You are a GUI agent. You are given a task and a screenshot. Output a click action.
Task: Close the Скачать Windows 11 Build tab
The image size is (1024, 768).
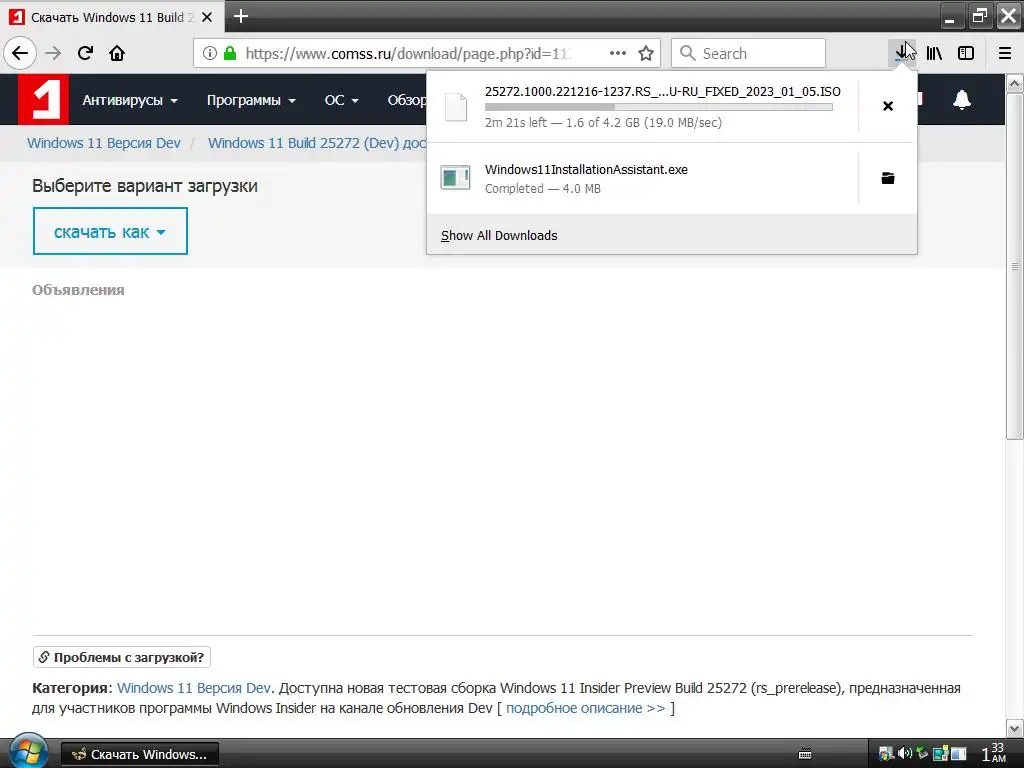pos(207,17)
